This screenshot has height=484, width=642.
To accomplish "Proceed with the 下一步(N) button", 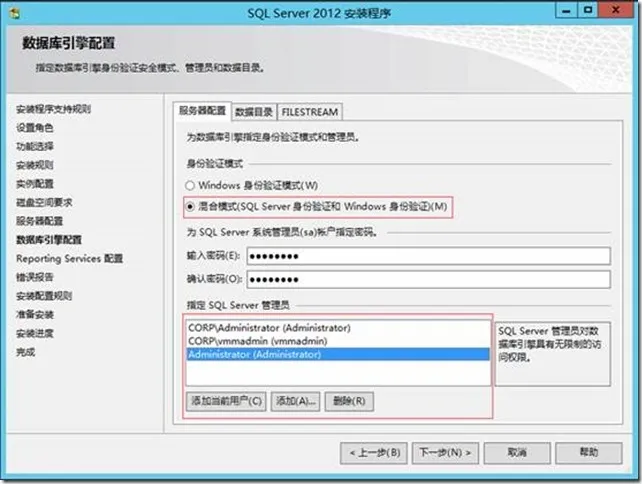I will click(x=445, y=453).
